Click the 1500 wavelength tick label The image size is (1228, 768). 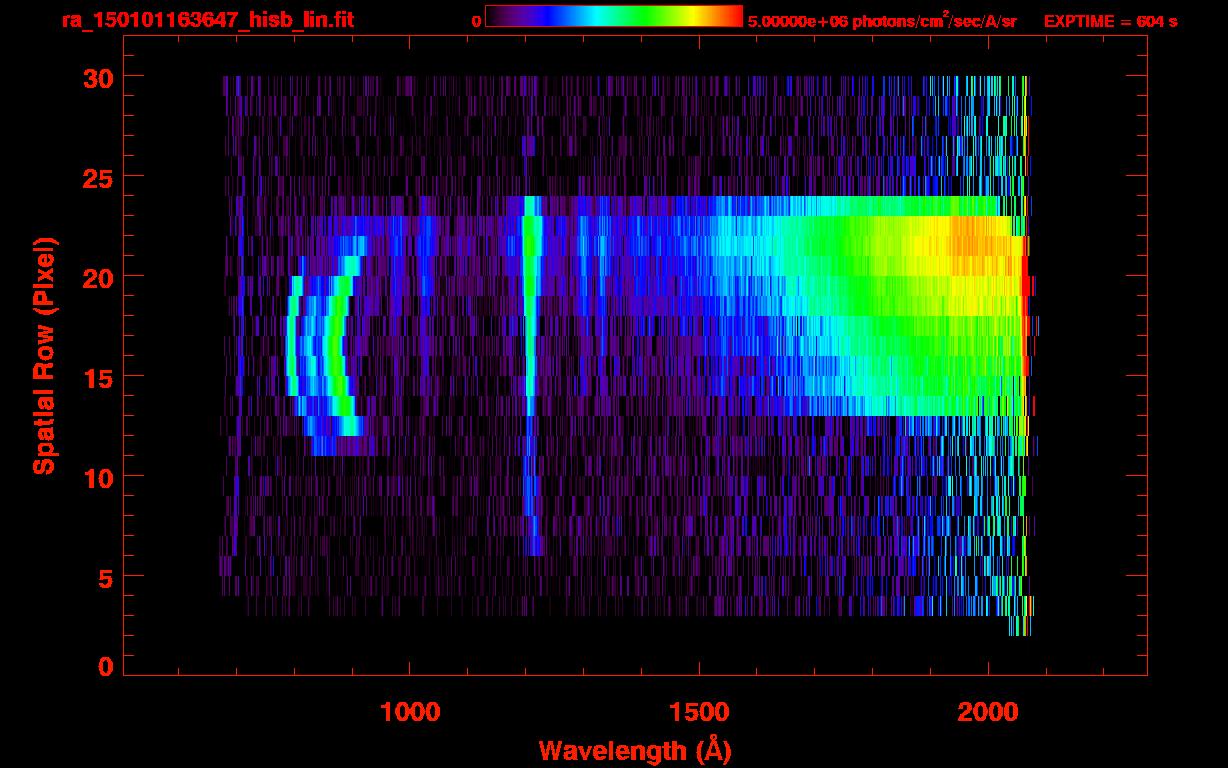pos(699,711)
